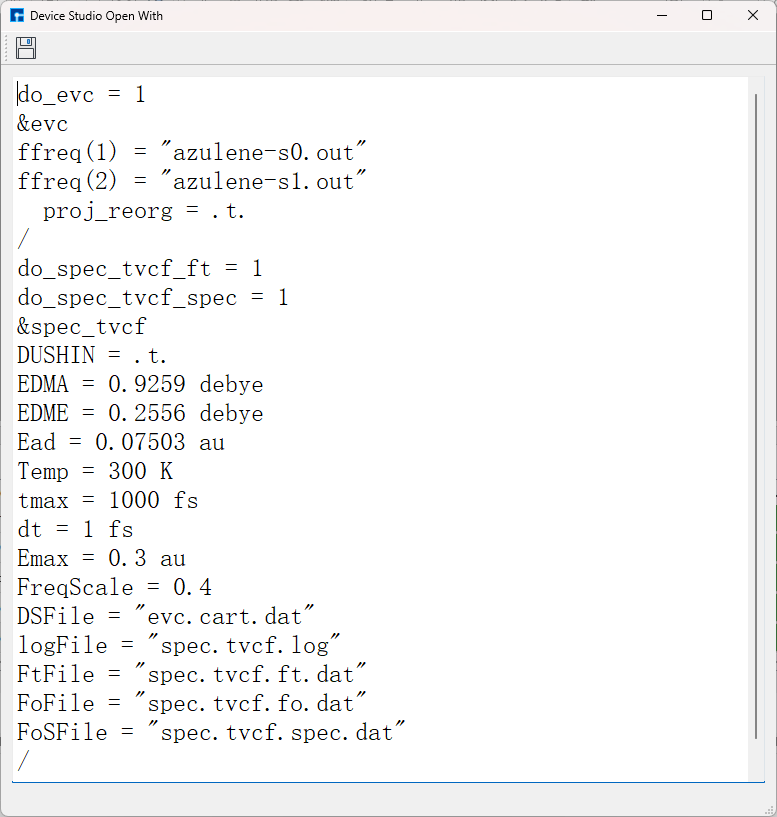Click on the &spec_tvcf namelist header
This screenshot has height=817, width=777.
coord(81,327)
